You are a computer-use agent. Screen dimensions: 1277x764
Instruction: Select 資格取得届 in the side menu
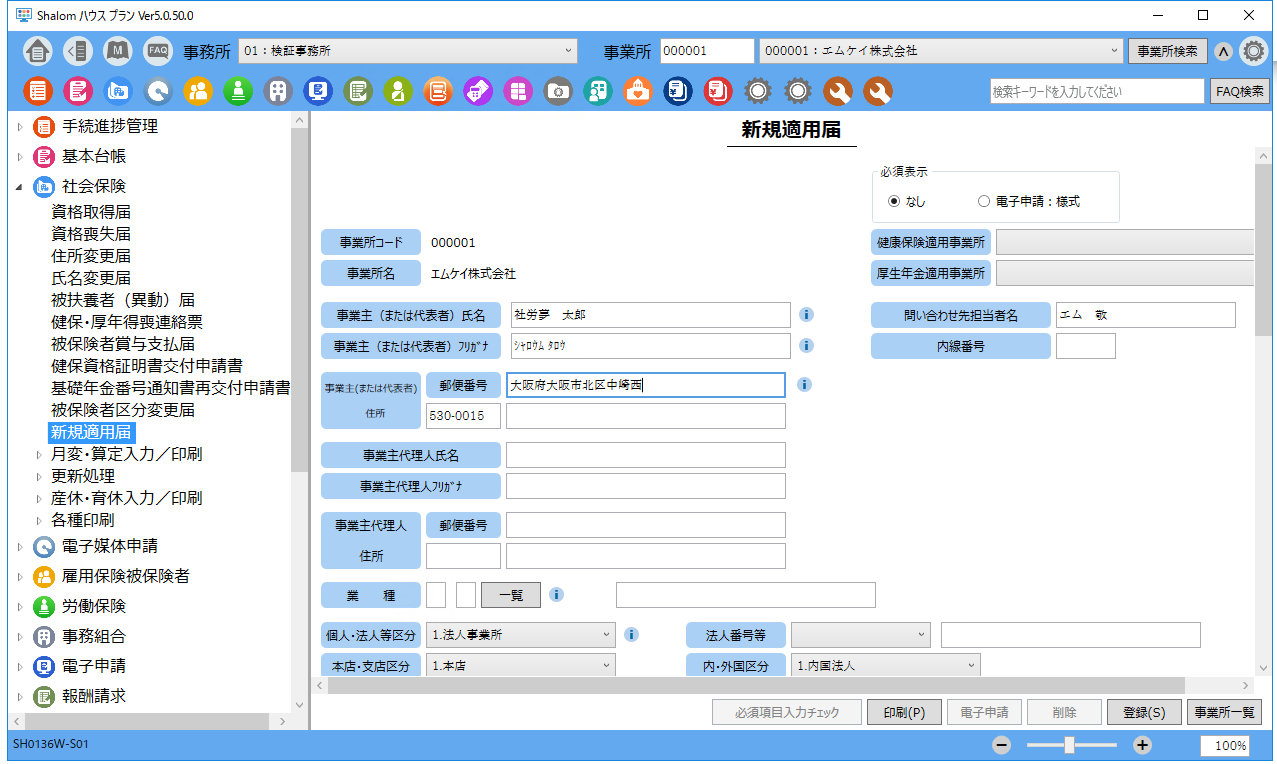(91, 212)
